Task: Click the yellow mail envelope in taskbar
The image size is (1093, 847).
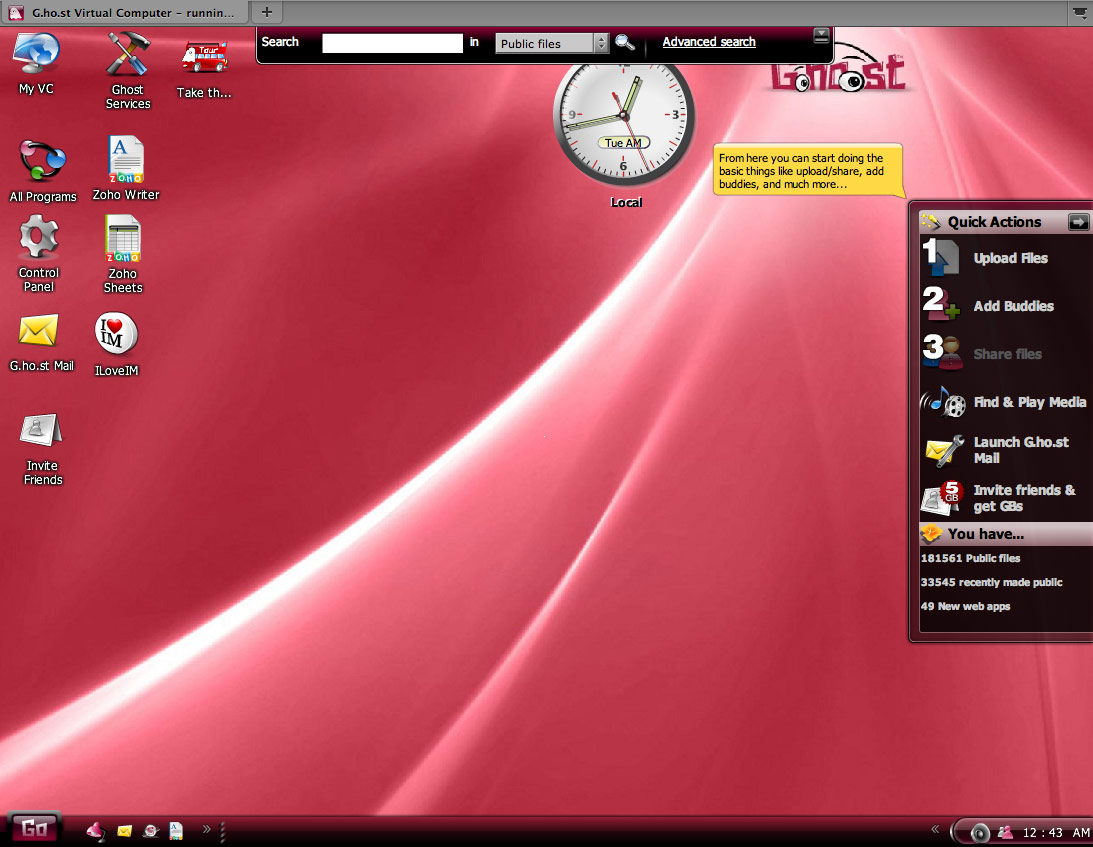Action: 125,831
